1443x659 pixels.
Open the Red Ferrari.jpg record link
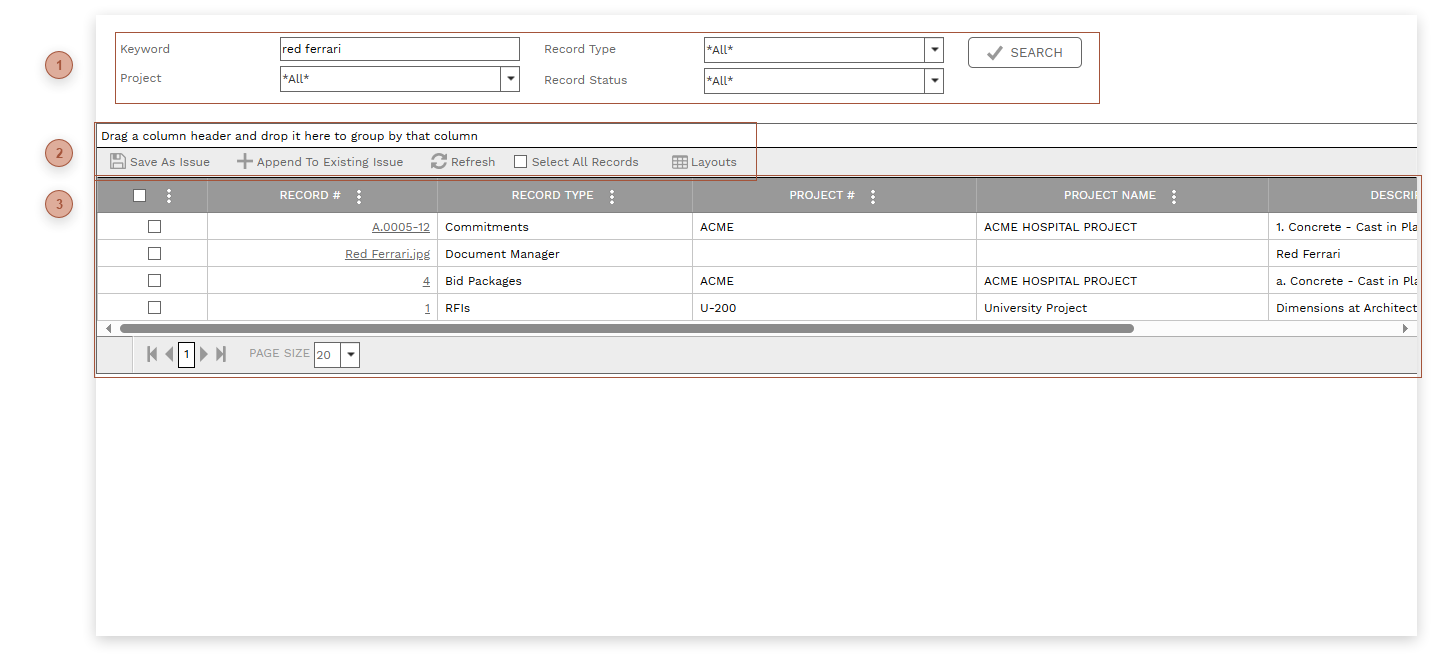[x=387, y=254]
